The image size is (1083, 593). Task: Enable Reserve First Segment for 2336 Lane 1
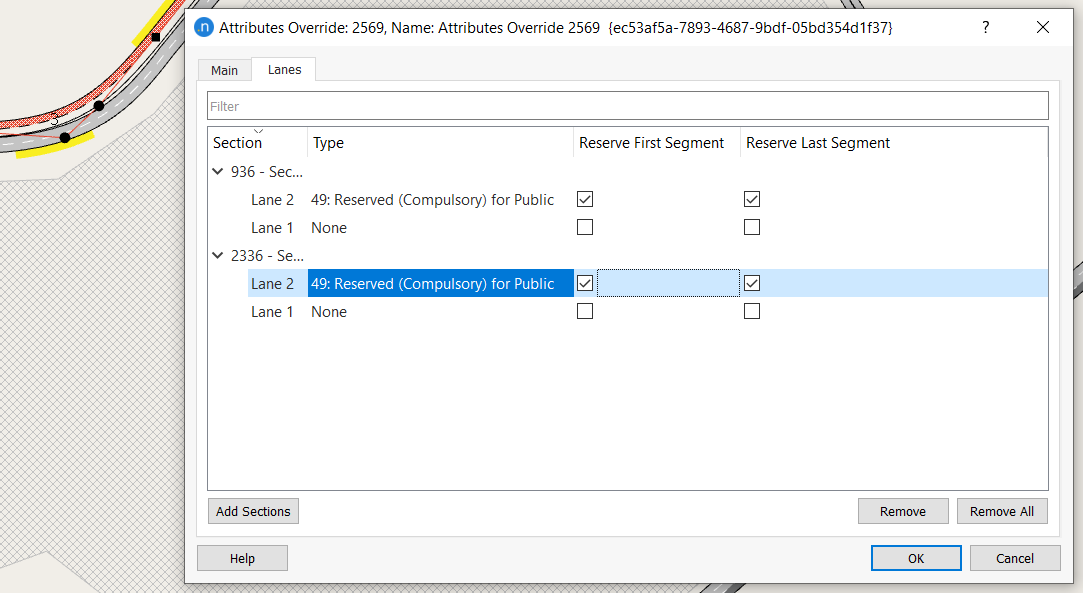585,311
